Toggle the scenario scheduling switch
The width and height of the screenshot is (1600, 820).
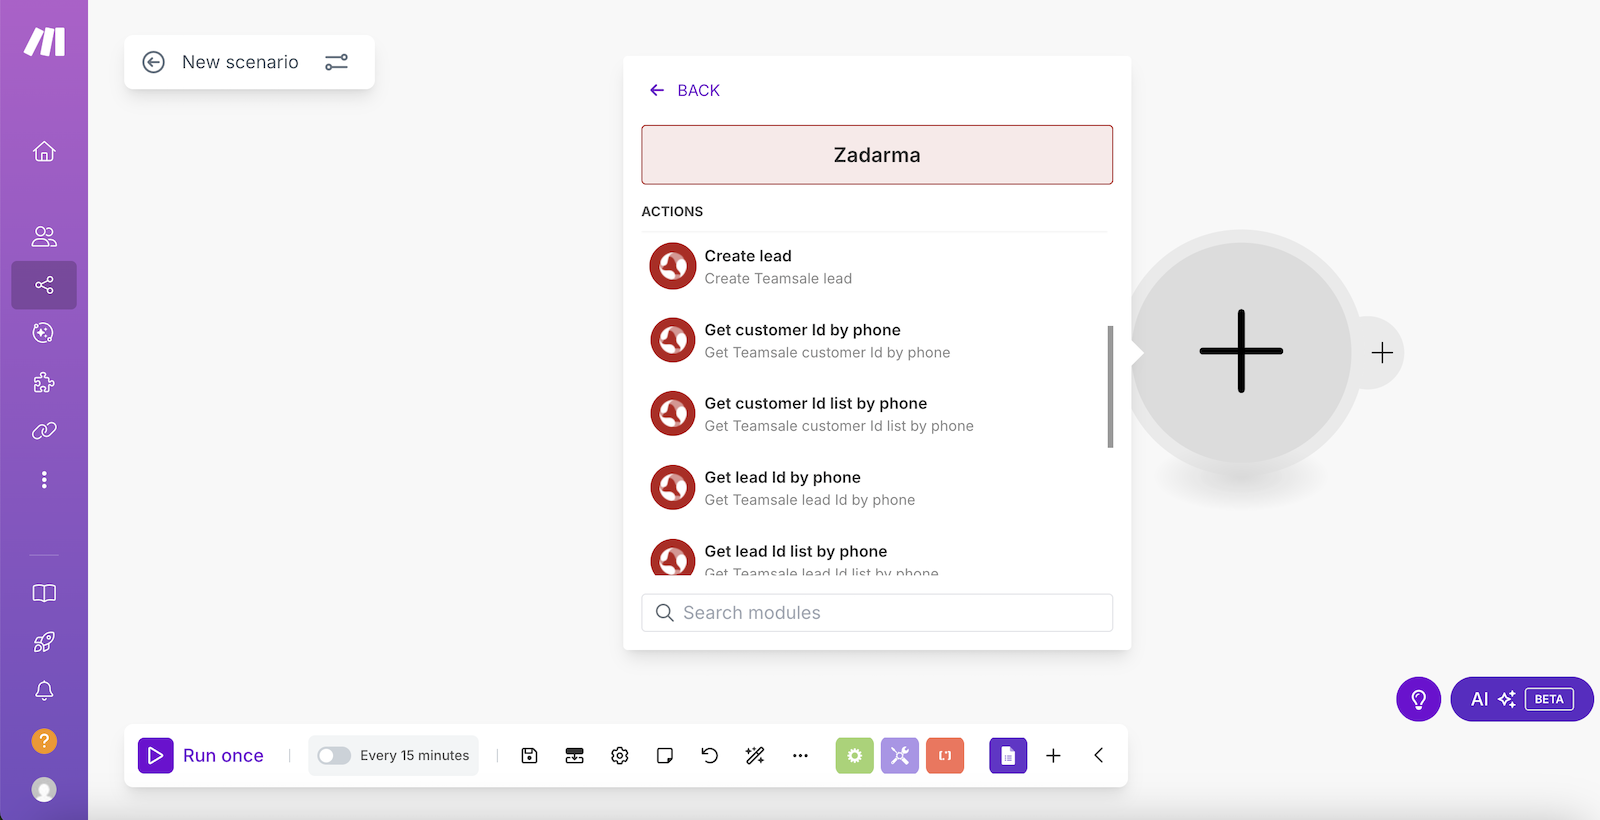point(334,756)
